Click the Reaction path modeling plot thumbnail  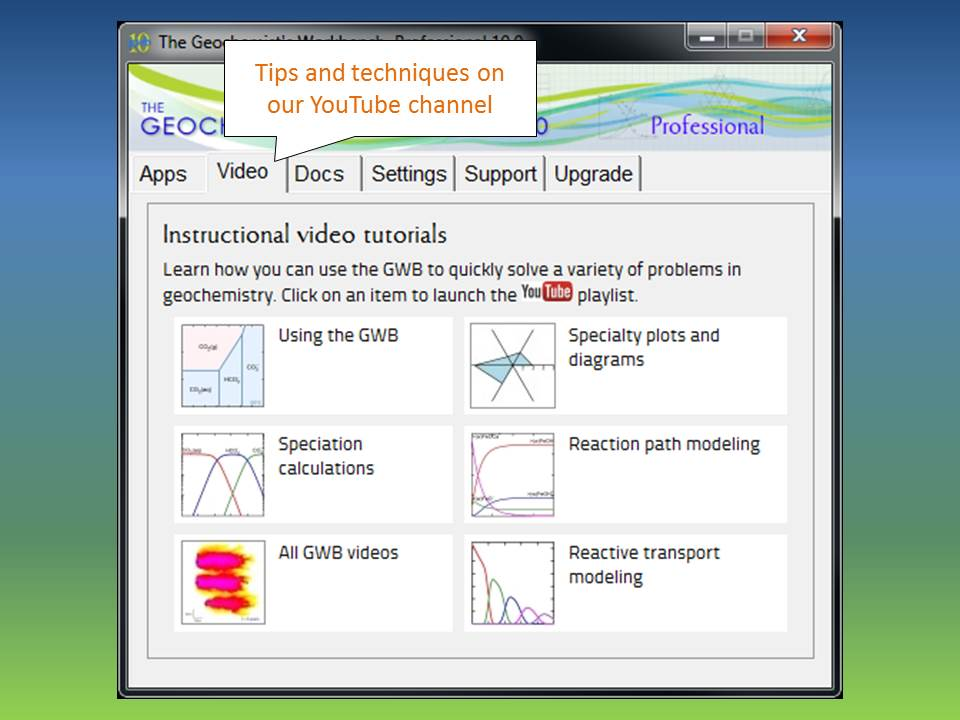click(x=512, y=474)
